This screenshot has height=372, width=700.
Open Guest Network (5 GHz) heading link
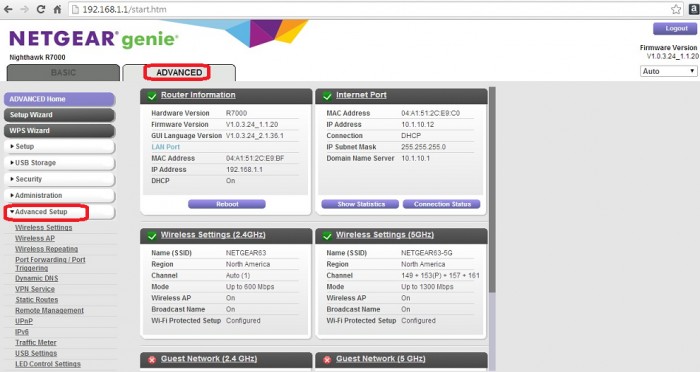pos(380,359)
